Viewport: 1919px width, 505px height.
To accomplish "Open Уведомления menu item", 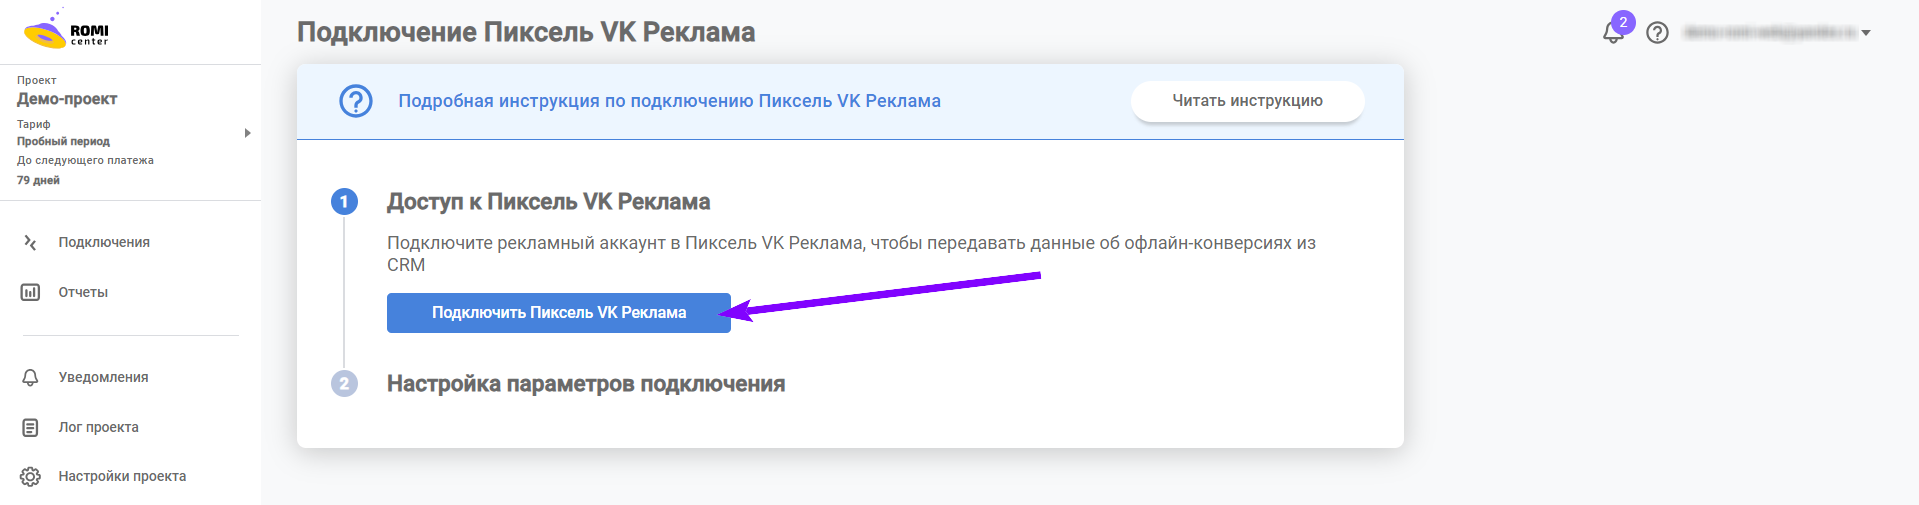I will pyautogui.click(x=103, y=377).
